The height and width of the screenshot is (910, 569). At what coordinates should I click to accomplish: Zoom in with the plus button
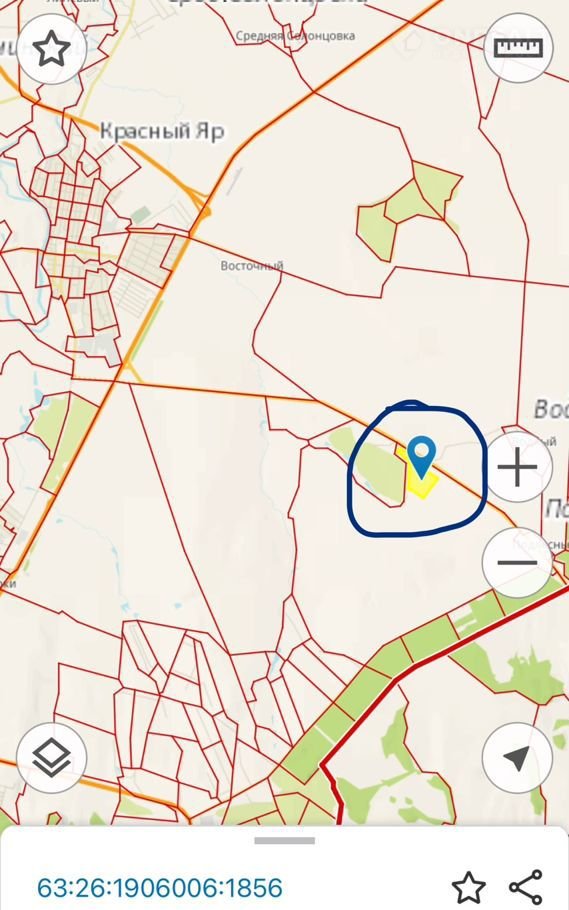517,467
